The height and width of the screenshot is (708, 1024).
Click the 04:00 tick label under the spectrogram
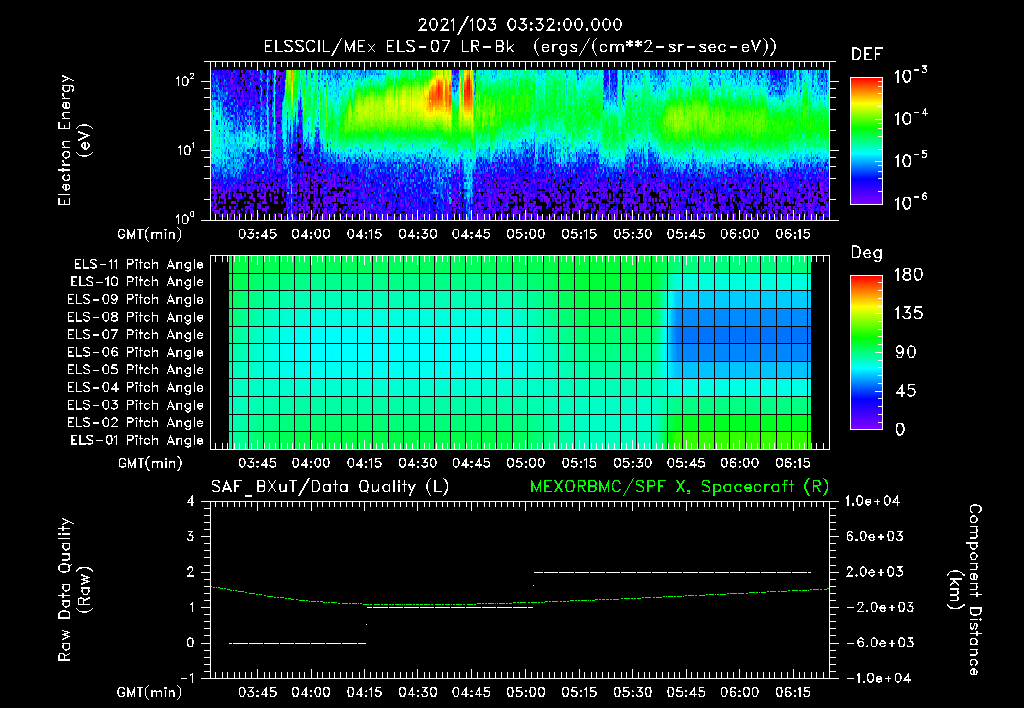311,234
